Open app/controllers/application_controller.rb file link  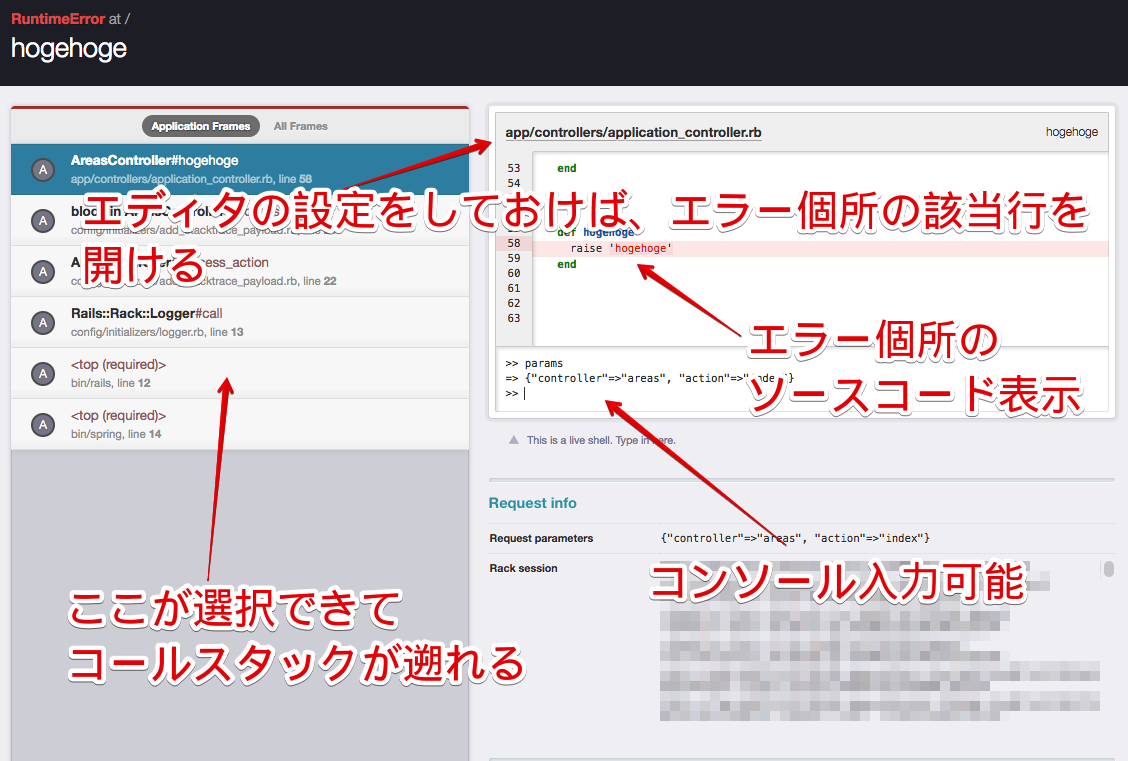click(633, 132)
